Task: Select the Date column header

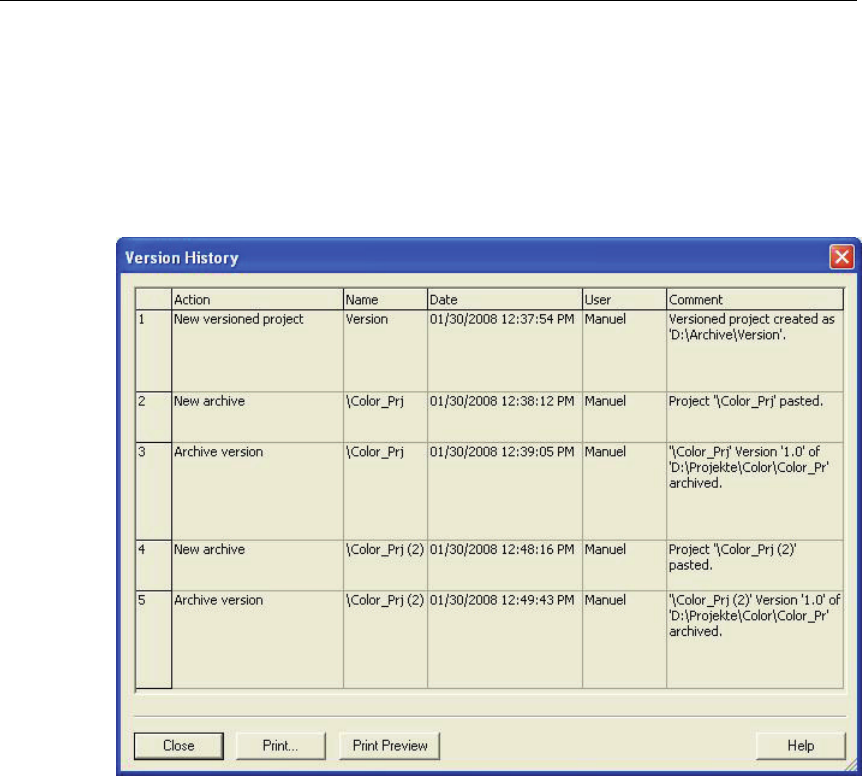Action: (x=505, y=300)
